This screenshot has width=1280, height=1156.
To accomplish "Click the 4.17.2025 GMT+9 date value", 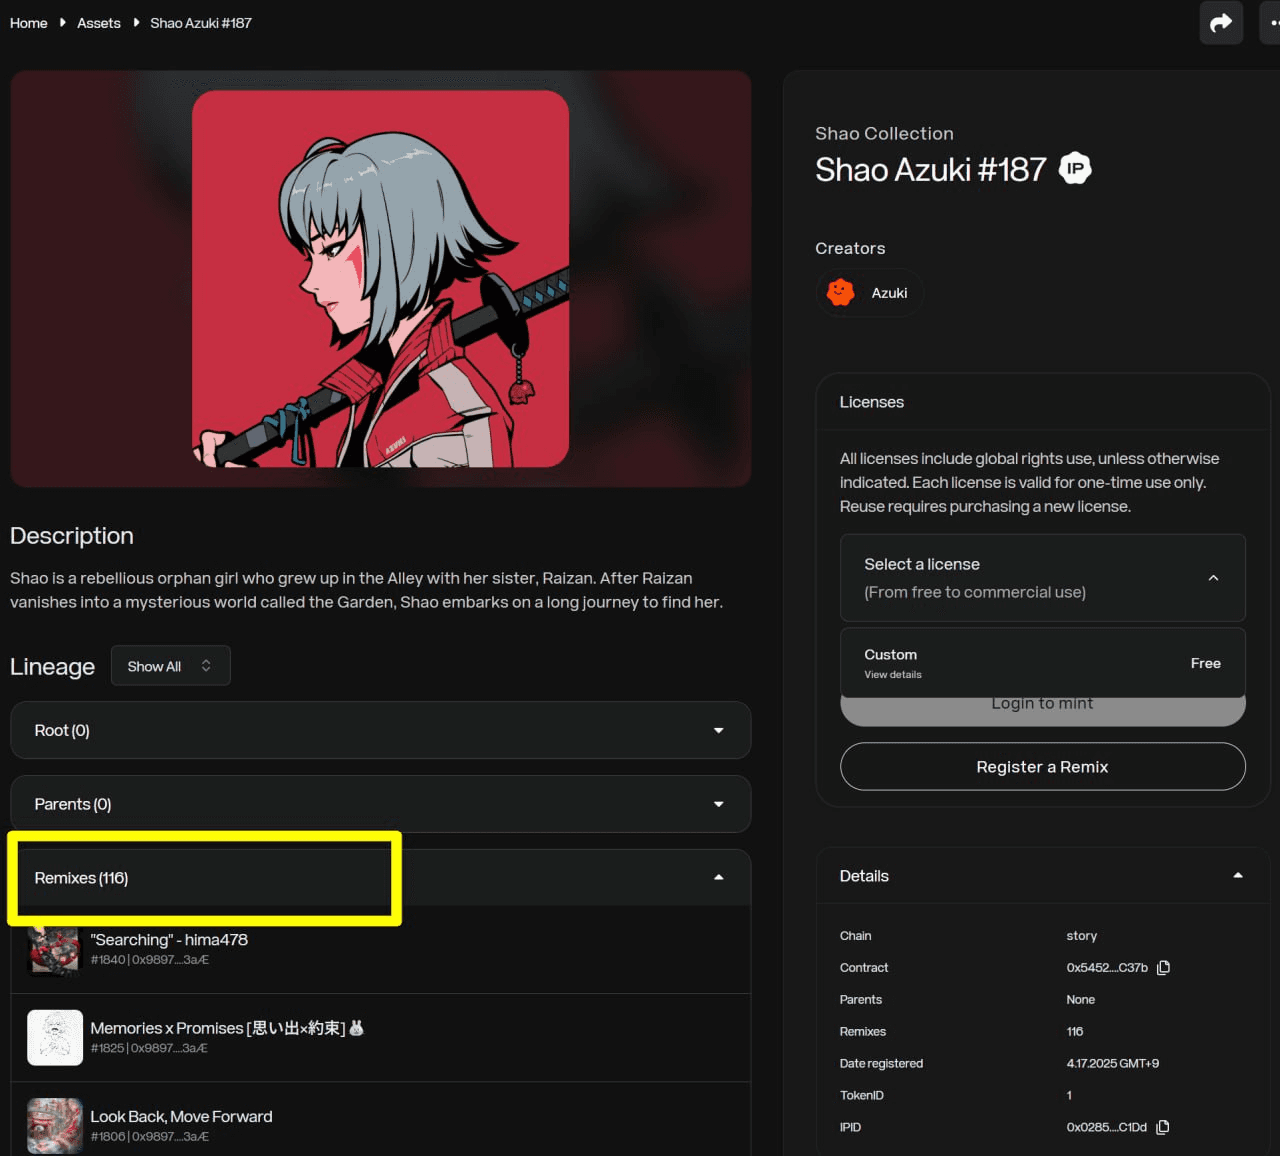I will point(1113,1064).
